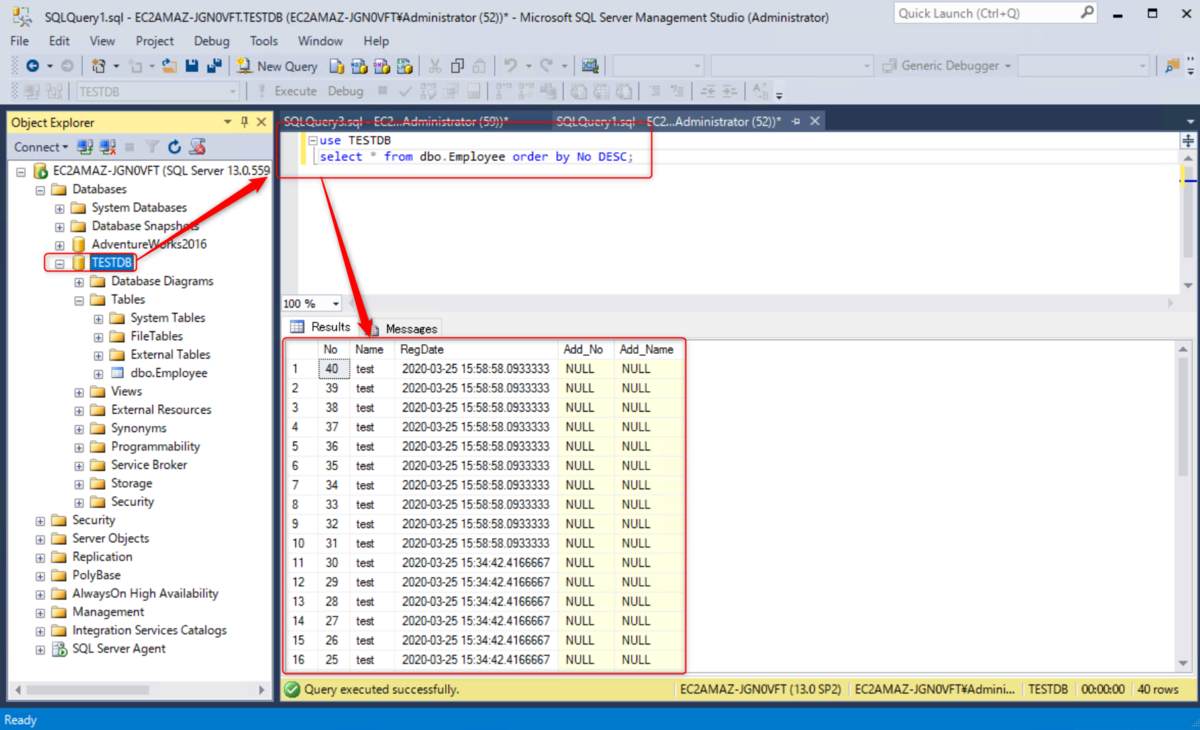Click the Filter icon in Object Explorer toolbar
This screenshot has height=730, width=1200.
tap(152, 146)
